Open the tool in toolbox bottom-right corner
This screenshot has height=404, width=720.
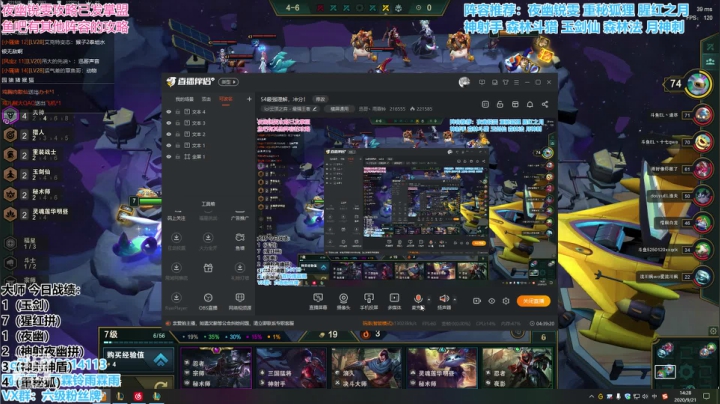[x=240, y=302]
